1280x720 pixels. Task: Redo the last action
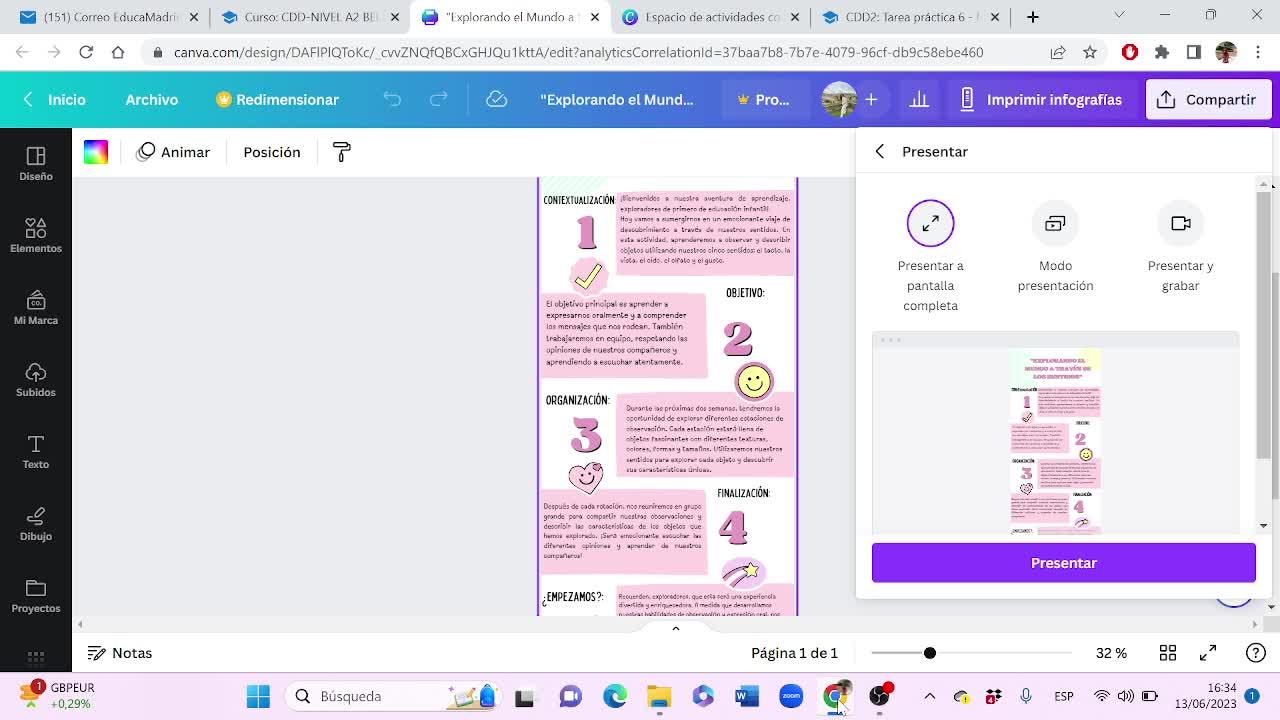438,99
